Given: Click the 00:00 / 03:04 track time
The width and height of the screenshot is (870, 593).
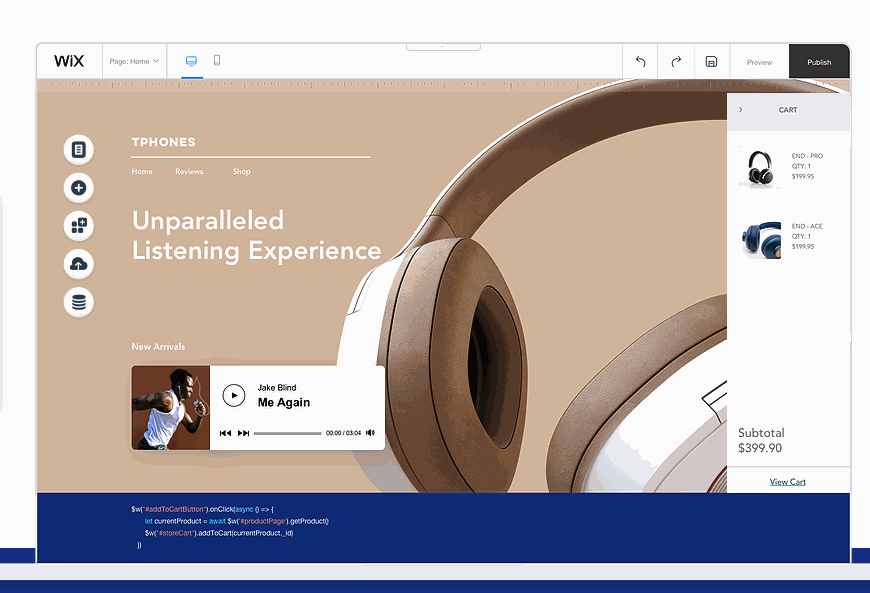Looking at the screenshot, I should pyautogui.click(x=343, y=433).
